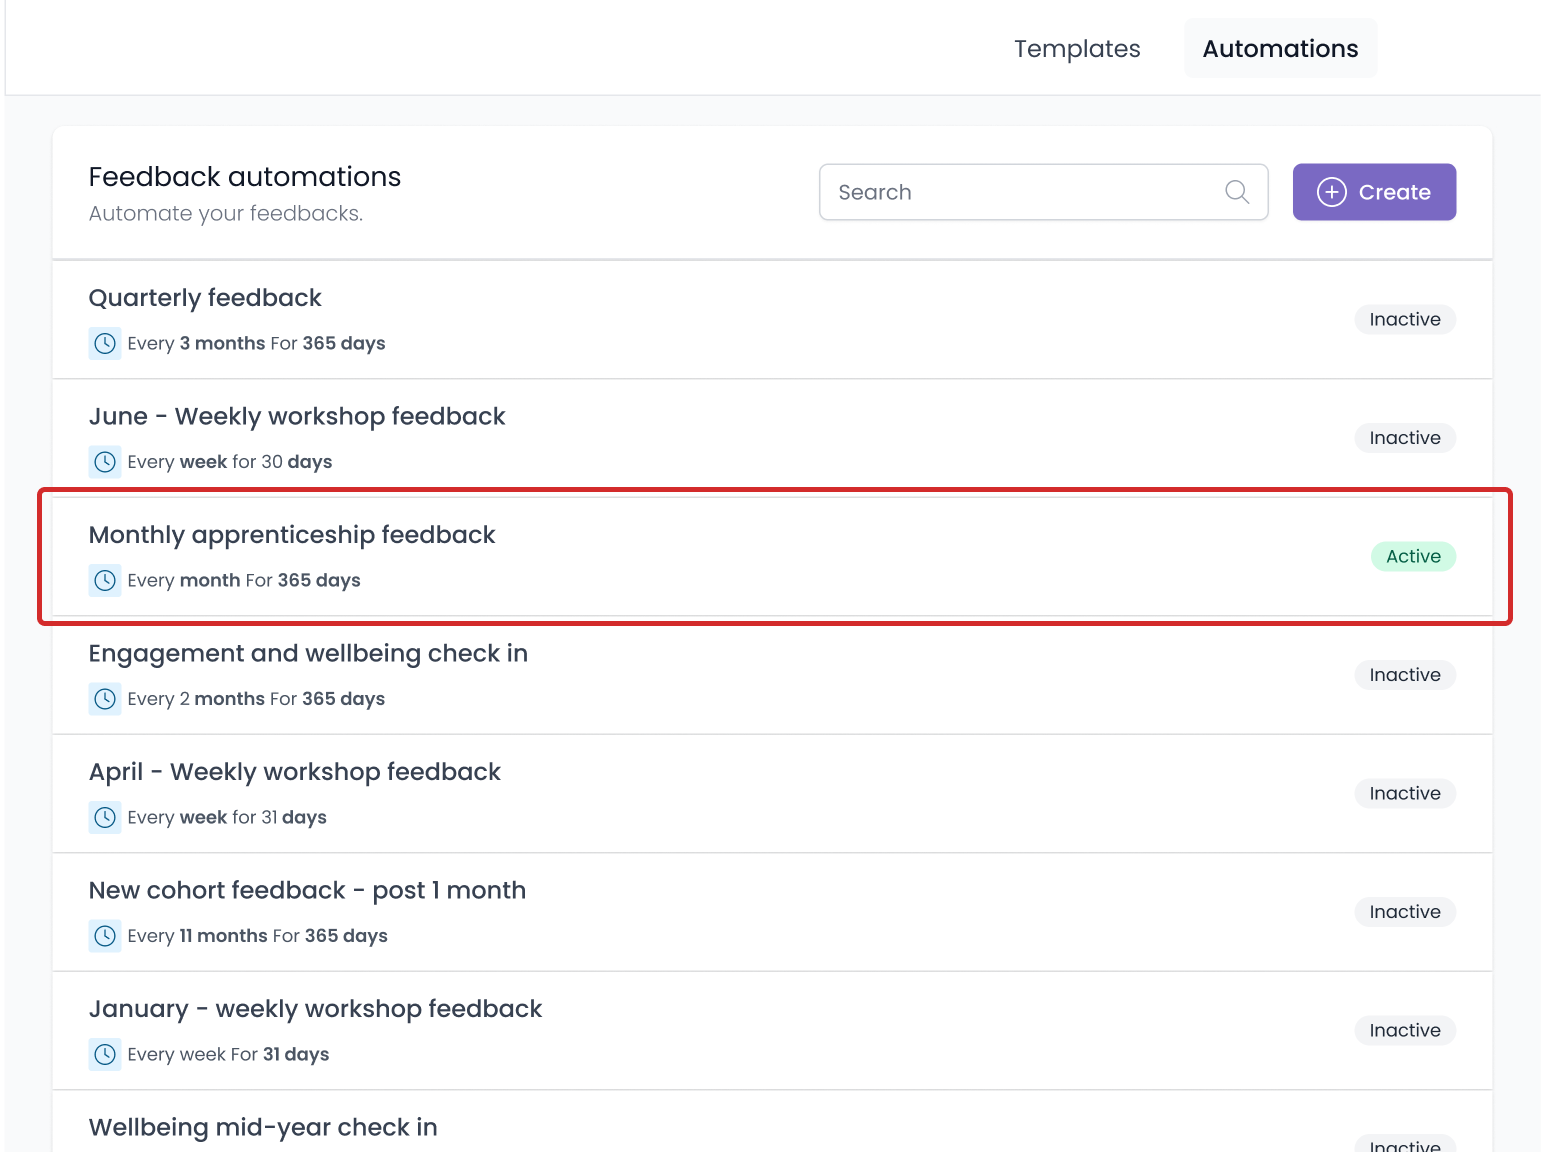The height and width of the screenshot is (1164, 1541).
Task: Click the green Active status badge
Action: click(x=1413, y=556)
